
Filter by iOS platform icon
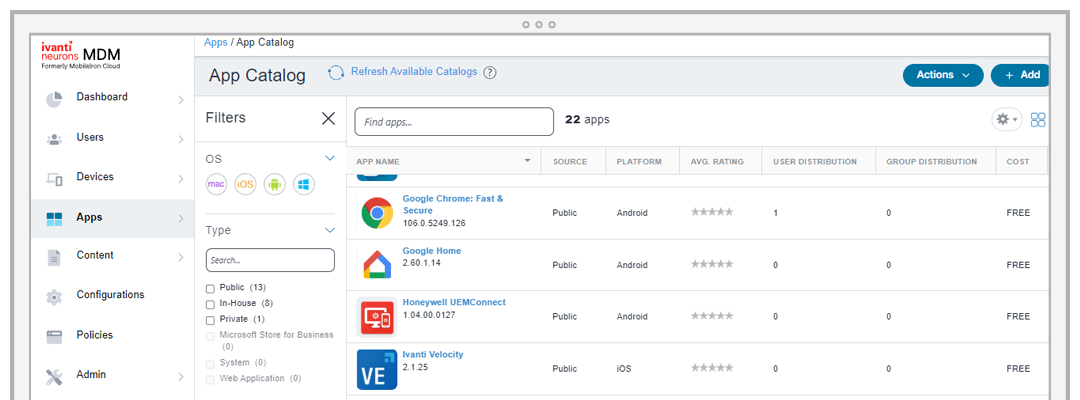(x=245, y=184)
